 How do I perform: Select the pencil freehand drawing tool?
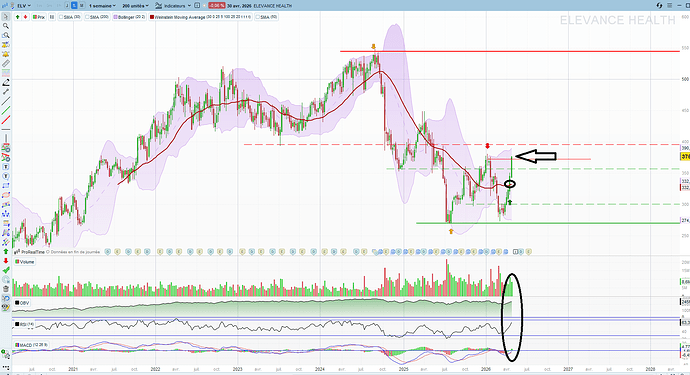[x=6, y=82]
